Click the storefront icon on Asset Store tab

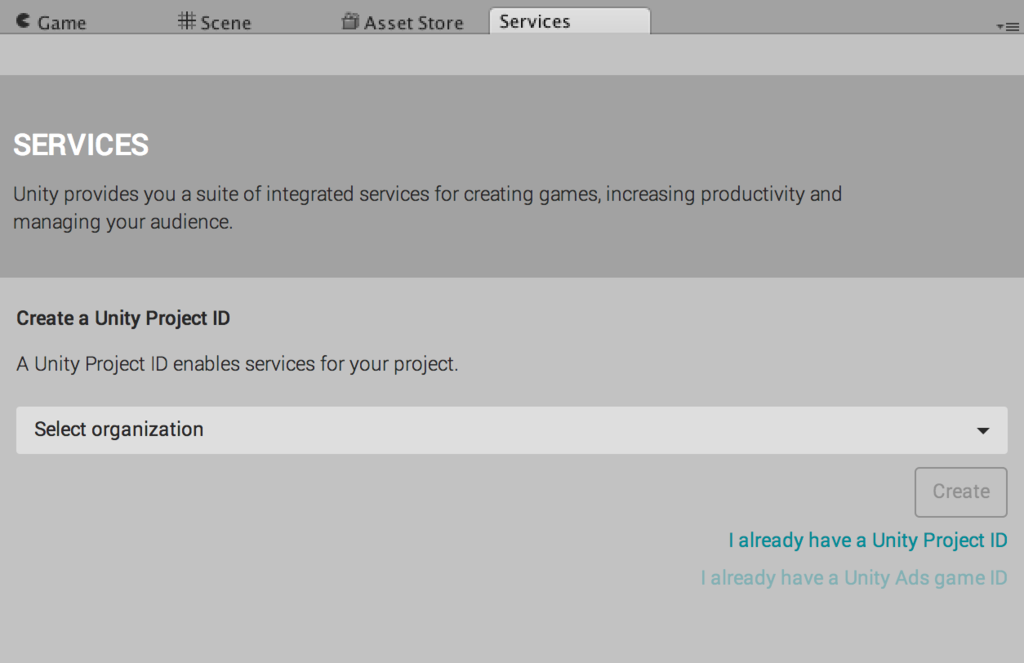point(350,21)
